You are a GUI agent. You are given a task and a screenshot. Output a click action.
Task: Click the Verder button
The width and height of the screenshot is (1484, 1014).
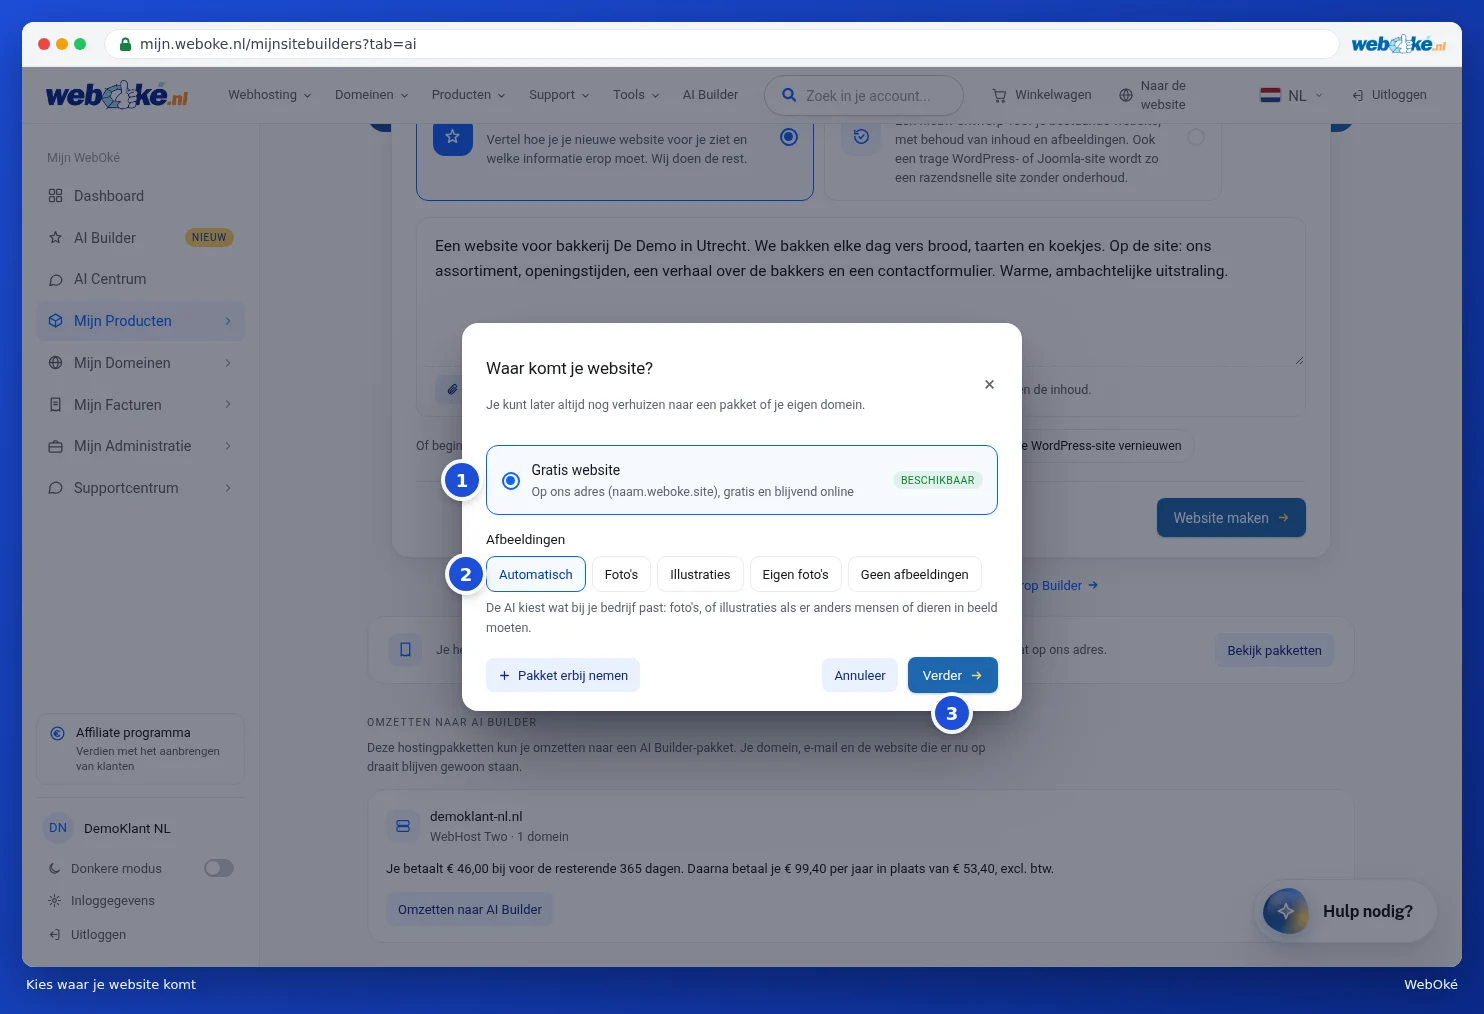[x=953, y=675]
